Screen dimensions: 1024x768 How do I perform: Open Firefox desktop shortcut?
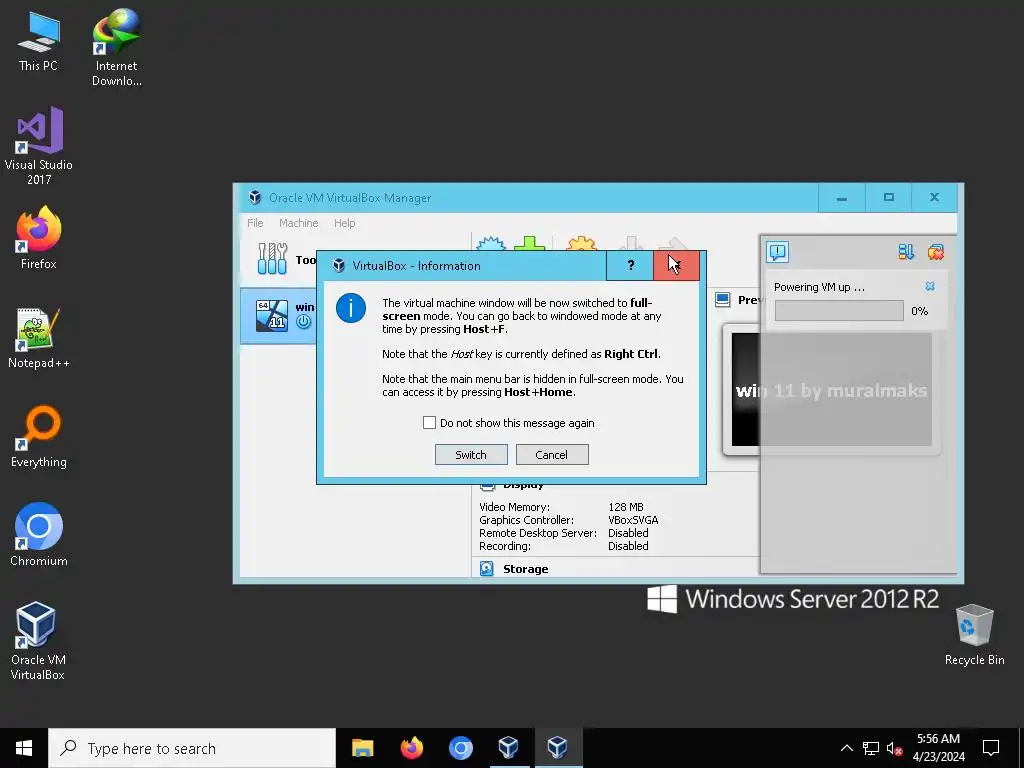39,238
